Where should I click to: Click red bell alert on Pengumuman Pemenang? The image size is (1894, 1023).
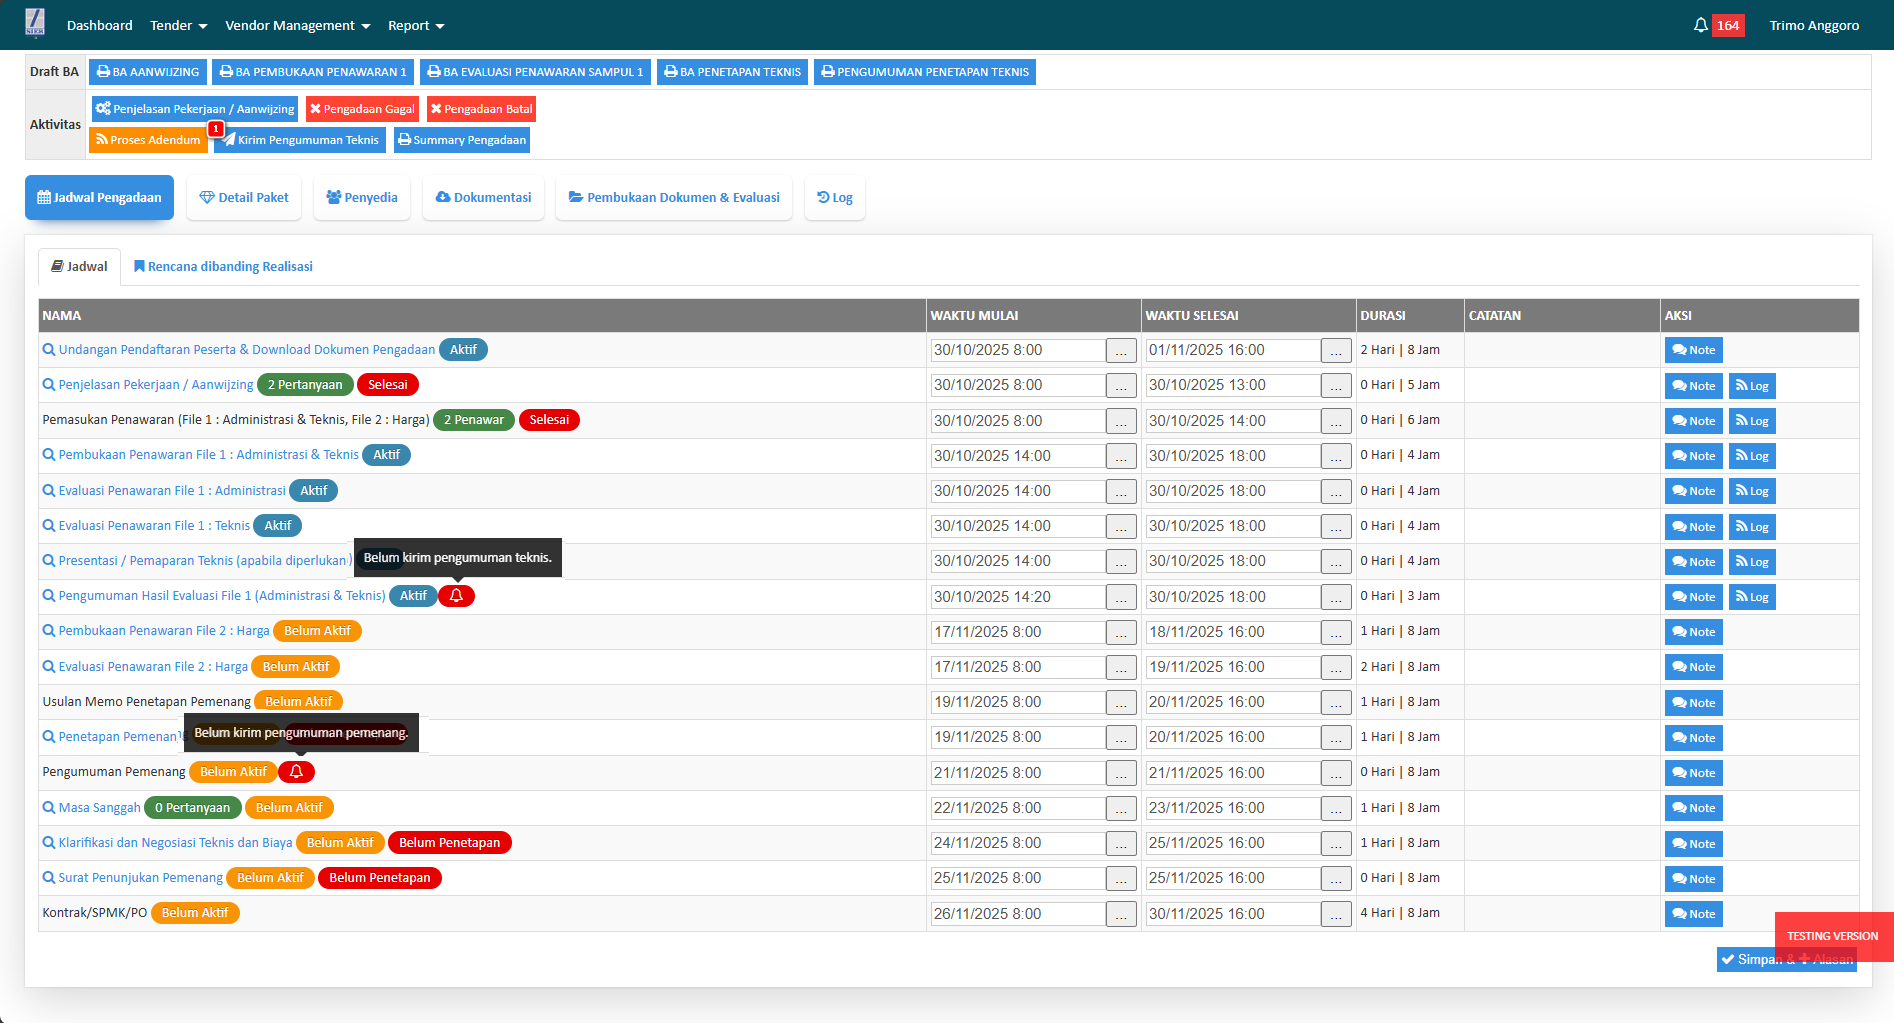(296, 772)
